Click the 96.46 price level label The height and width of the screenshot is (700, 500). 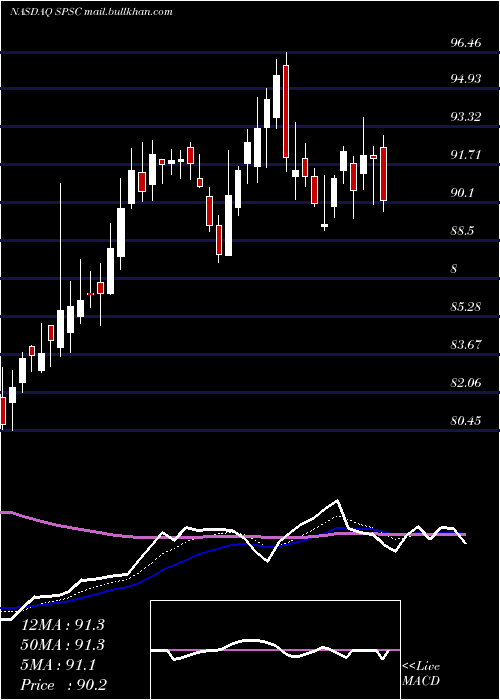(x=466, y=43)
